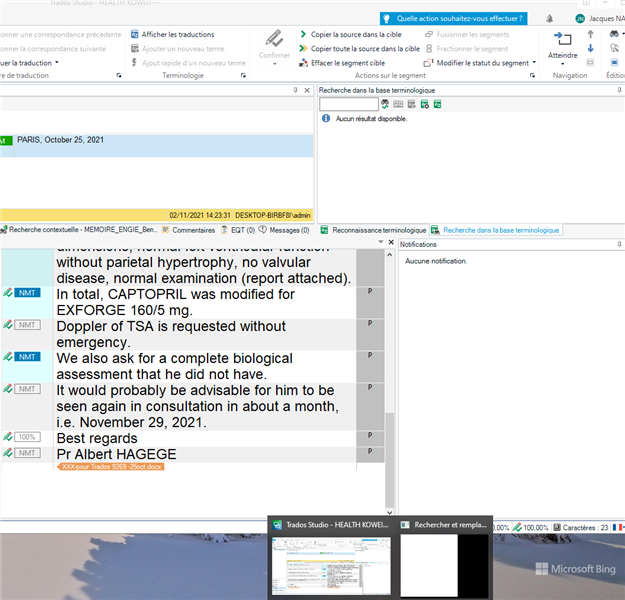
Task: Expand the Actions sur le segment launcher
Action: coord(532,75)
